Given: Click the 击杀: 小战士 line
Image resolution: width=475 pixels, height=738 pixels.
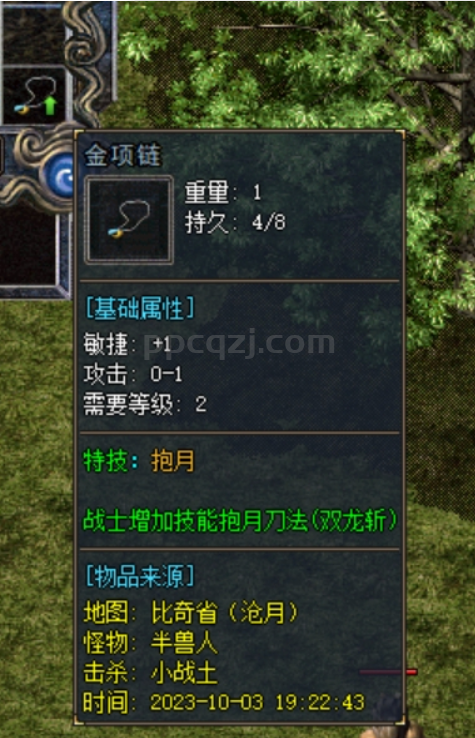Looking at the screenshot, I should click(151, 673).
